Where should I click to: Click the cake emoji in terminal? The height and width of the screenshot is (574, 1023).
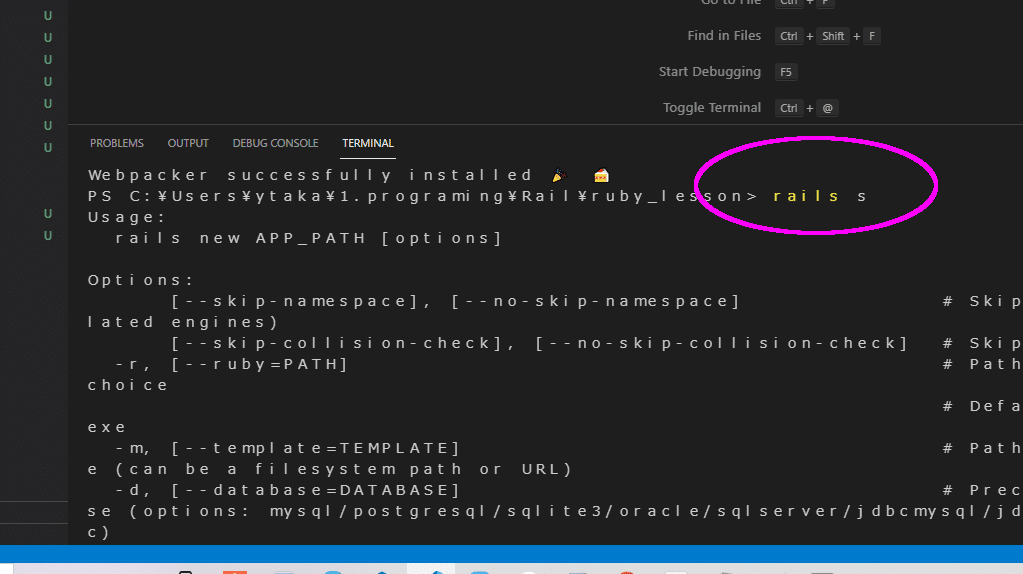click(x=601, y=175)
